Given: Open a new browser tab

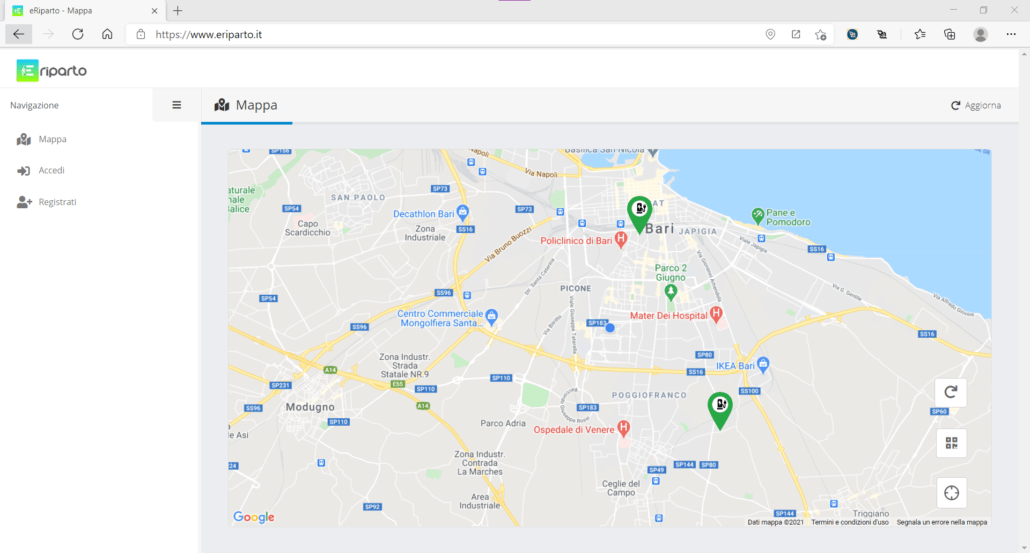Looking at the screenshot, I should [177, 11].
